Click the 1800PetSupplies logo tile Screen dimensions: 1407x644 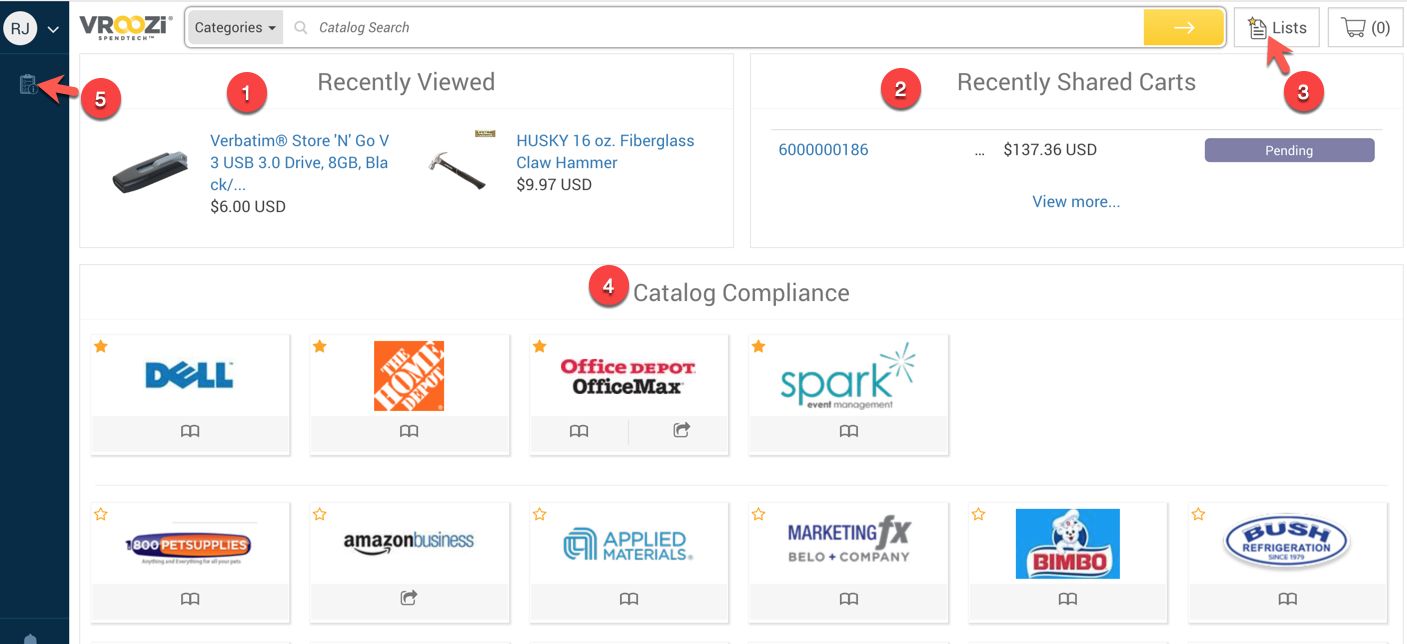190,545
